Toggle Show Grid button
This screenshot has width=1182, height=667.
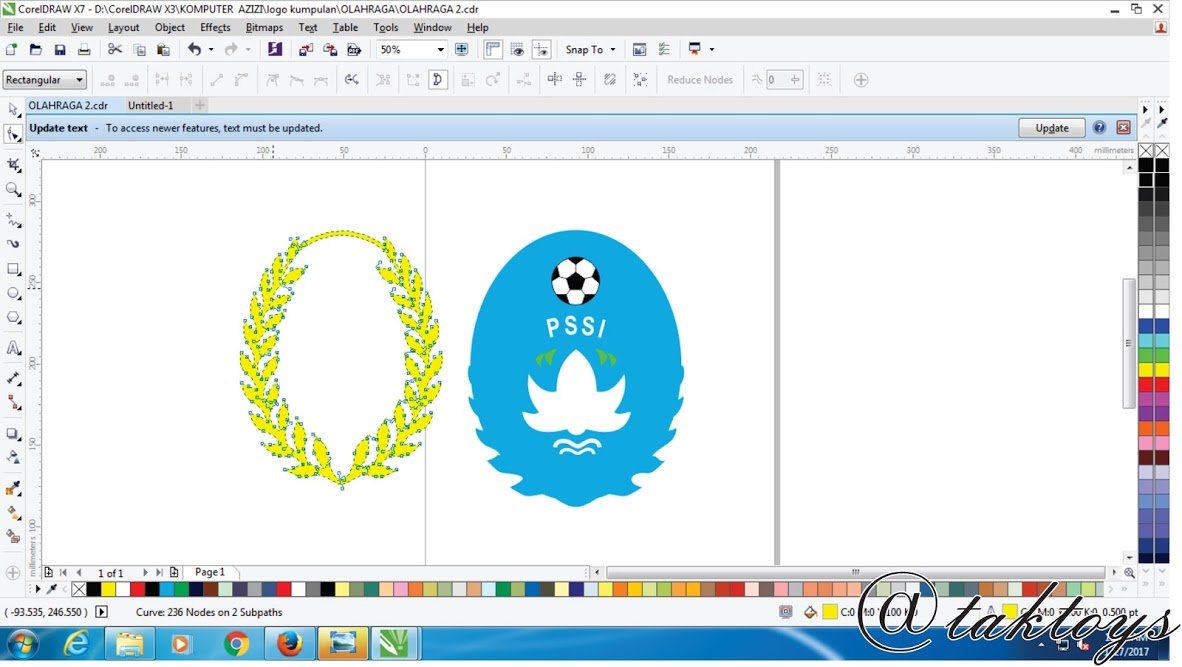(x=517, y=50)
